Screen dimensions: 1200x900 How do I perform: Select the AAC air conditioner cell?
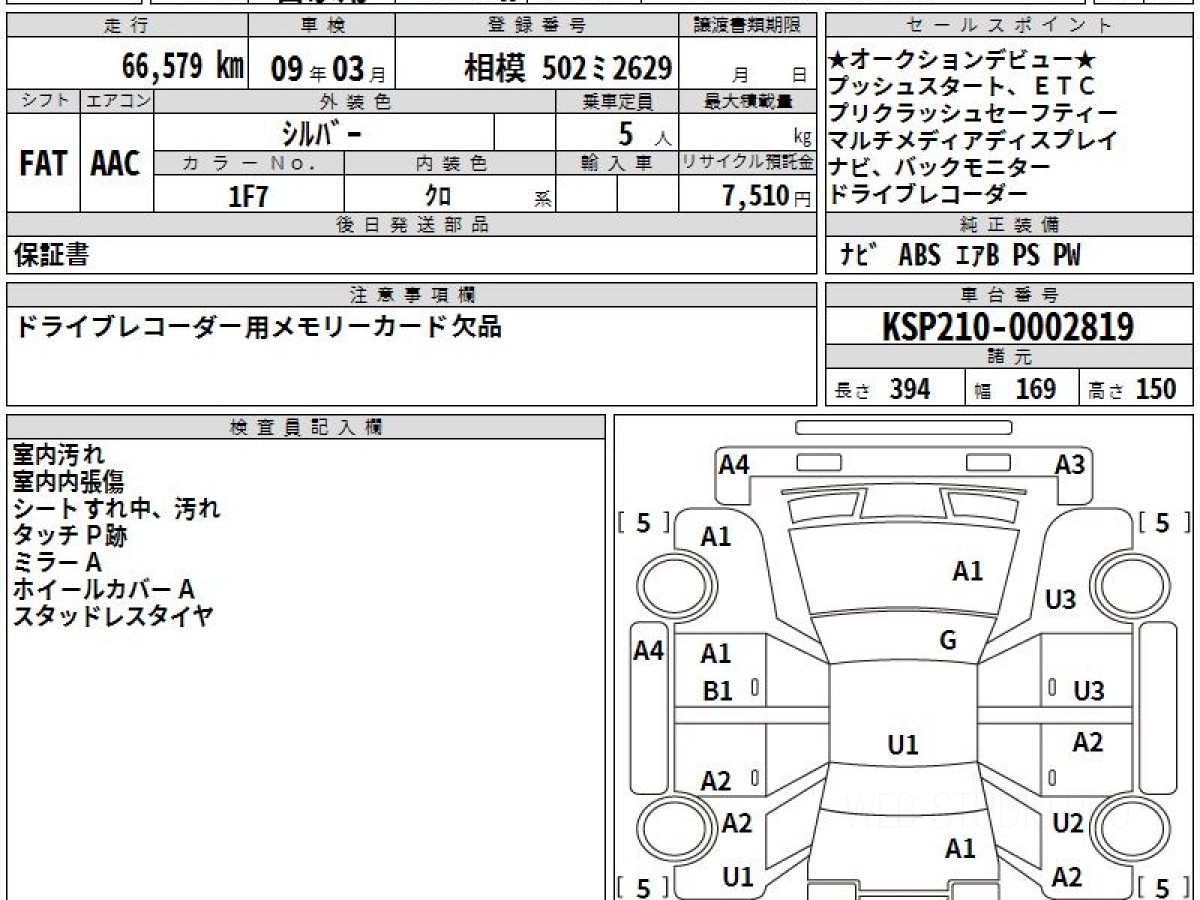(116, 164)
